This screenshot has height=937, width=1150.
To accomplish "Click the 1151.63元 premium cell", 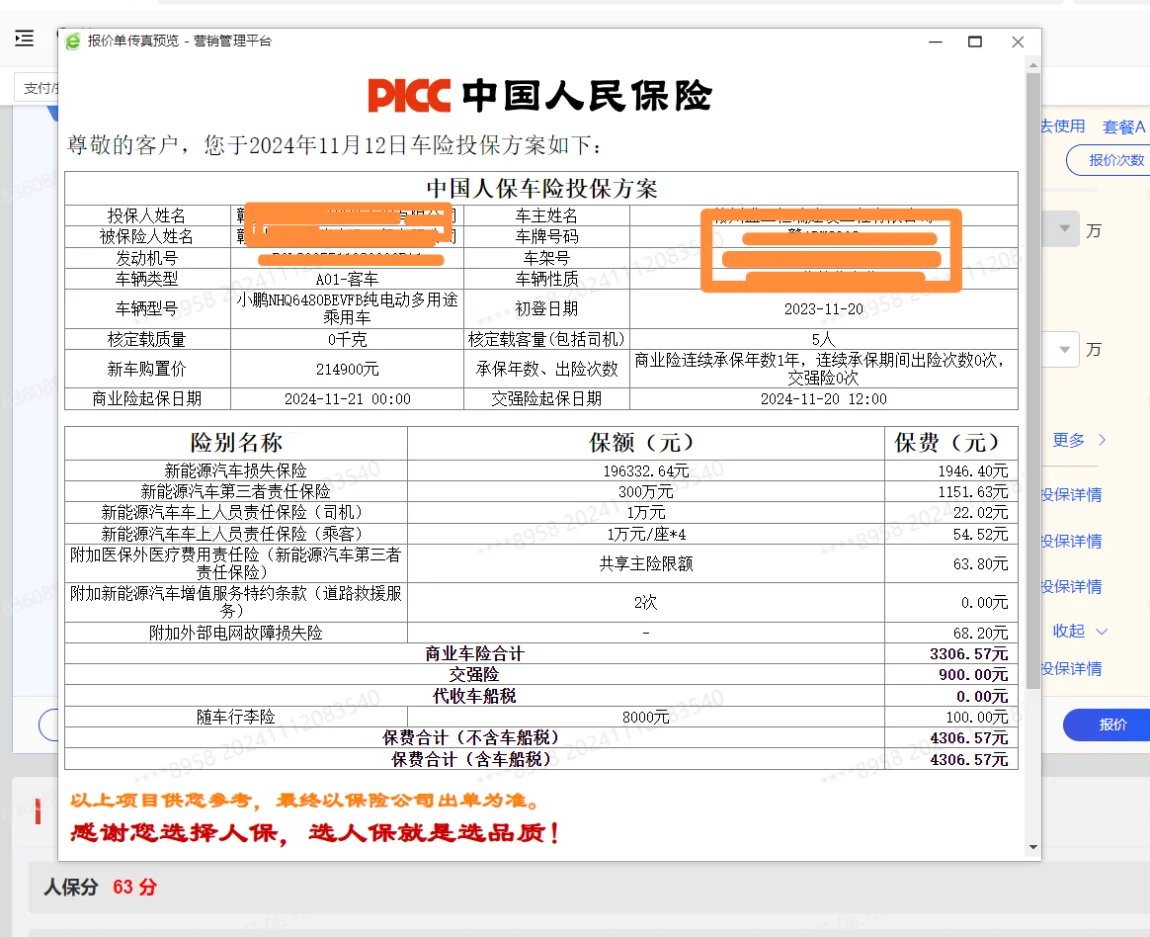I will tap(973, 491).
